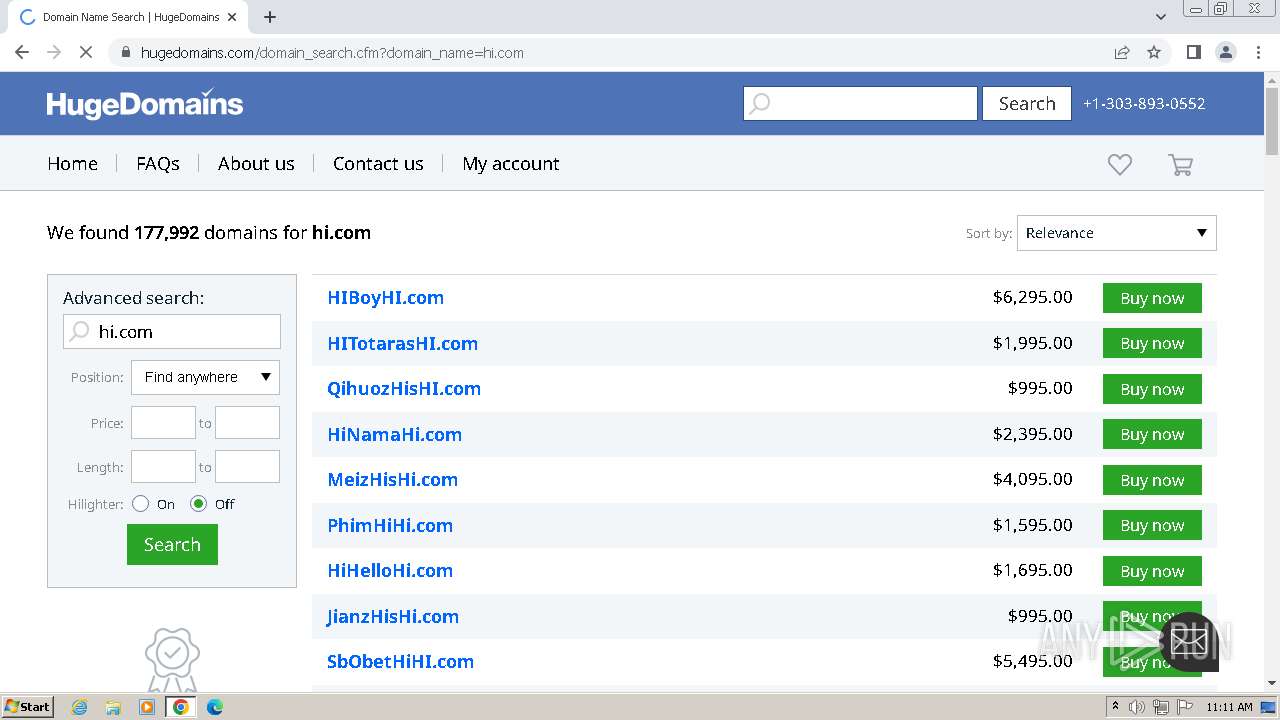This screenshot has height=720, width=1280.
Task: Open PhimHiHi.com domain link
Action: point(390,525)
